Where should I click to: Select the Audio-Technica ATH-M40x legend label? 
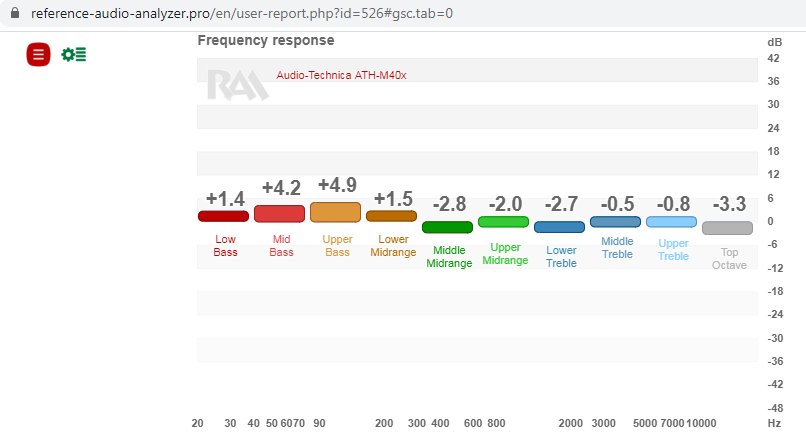(x=341, y=75)
